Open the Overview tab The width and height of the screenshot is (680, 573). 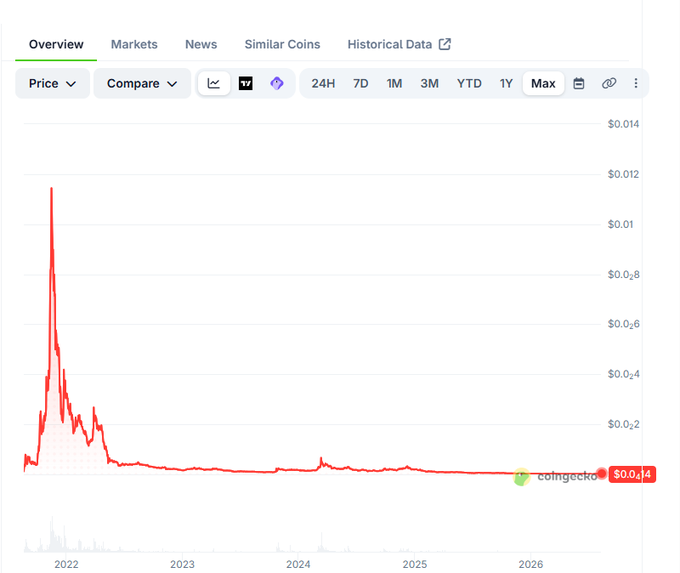(x=56, y=44)
